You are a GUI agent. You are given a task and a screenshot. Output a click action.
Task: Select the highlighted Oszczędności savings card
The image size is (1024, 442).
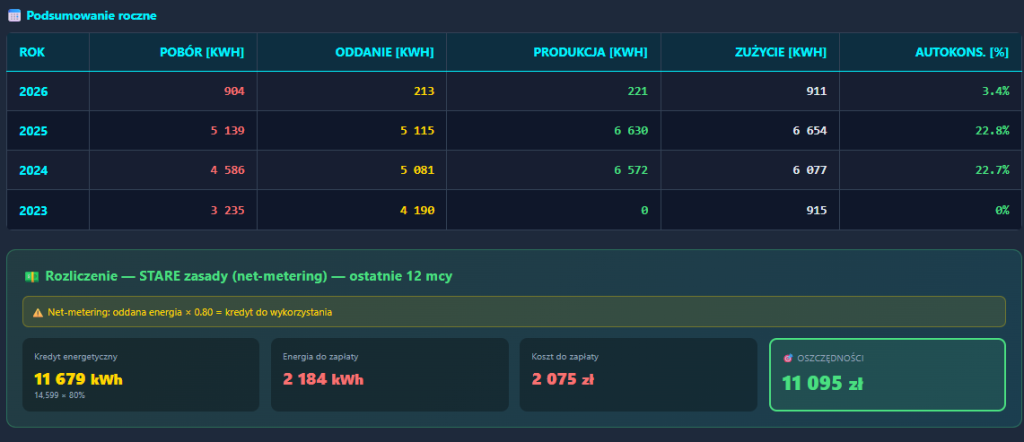tap(886, 375)
